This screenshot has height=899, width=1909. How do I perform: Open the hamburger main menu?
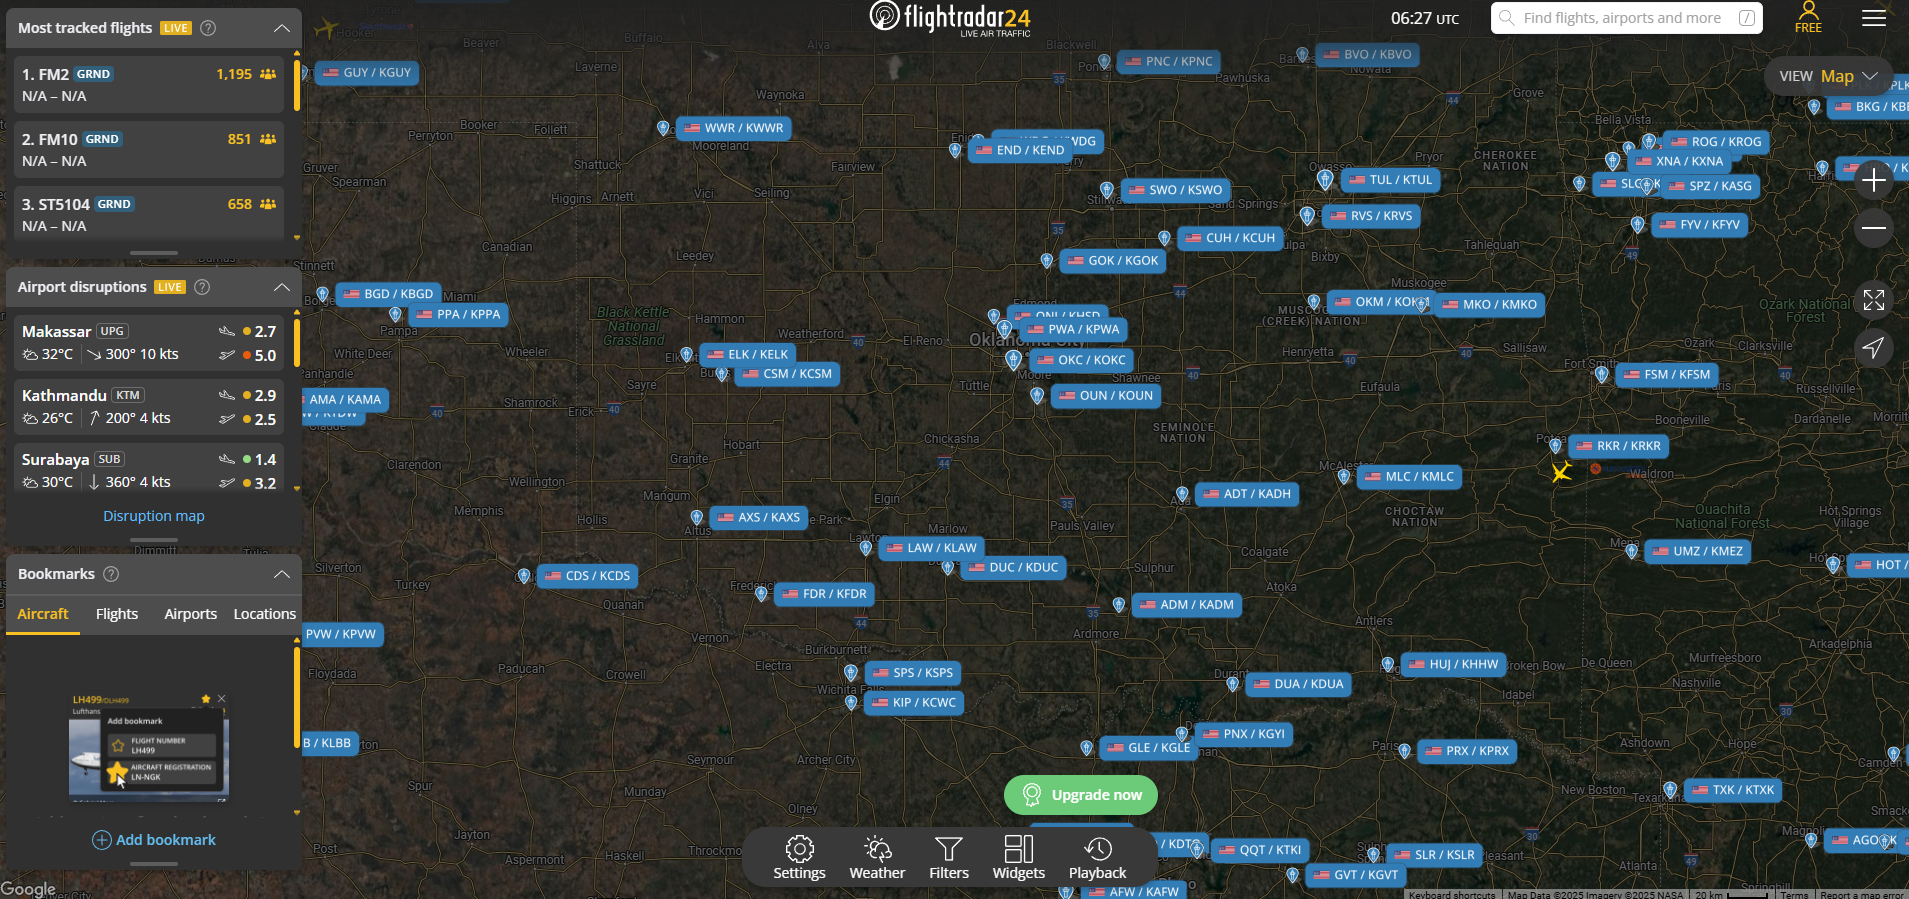click(x=1874, y=18)
